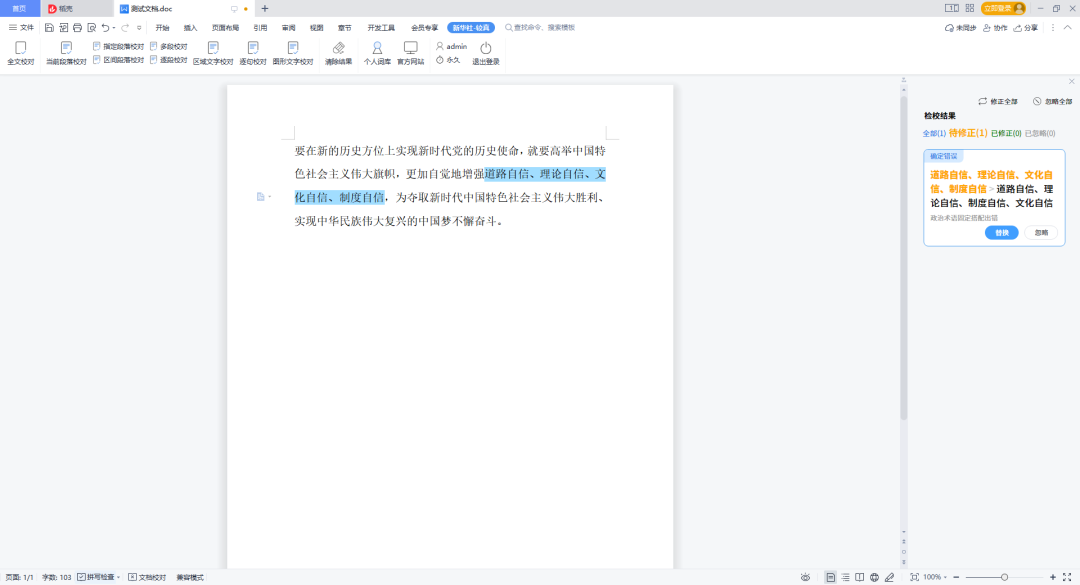This screenshot has height=585, width=1080.
Task: Click zoom out minus button
Action: click(x=956, y=577)
